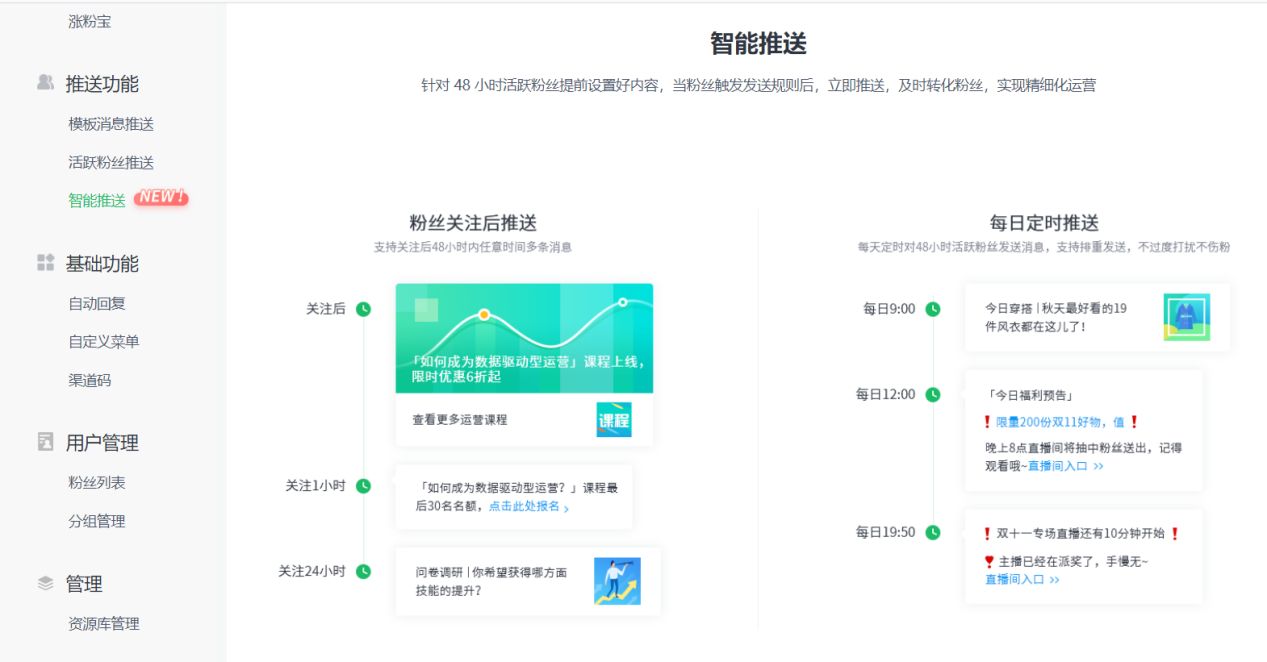
Task: Click the 每日12:00 timeline label
Action: coord(885,395)
